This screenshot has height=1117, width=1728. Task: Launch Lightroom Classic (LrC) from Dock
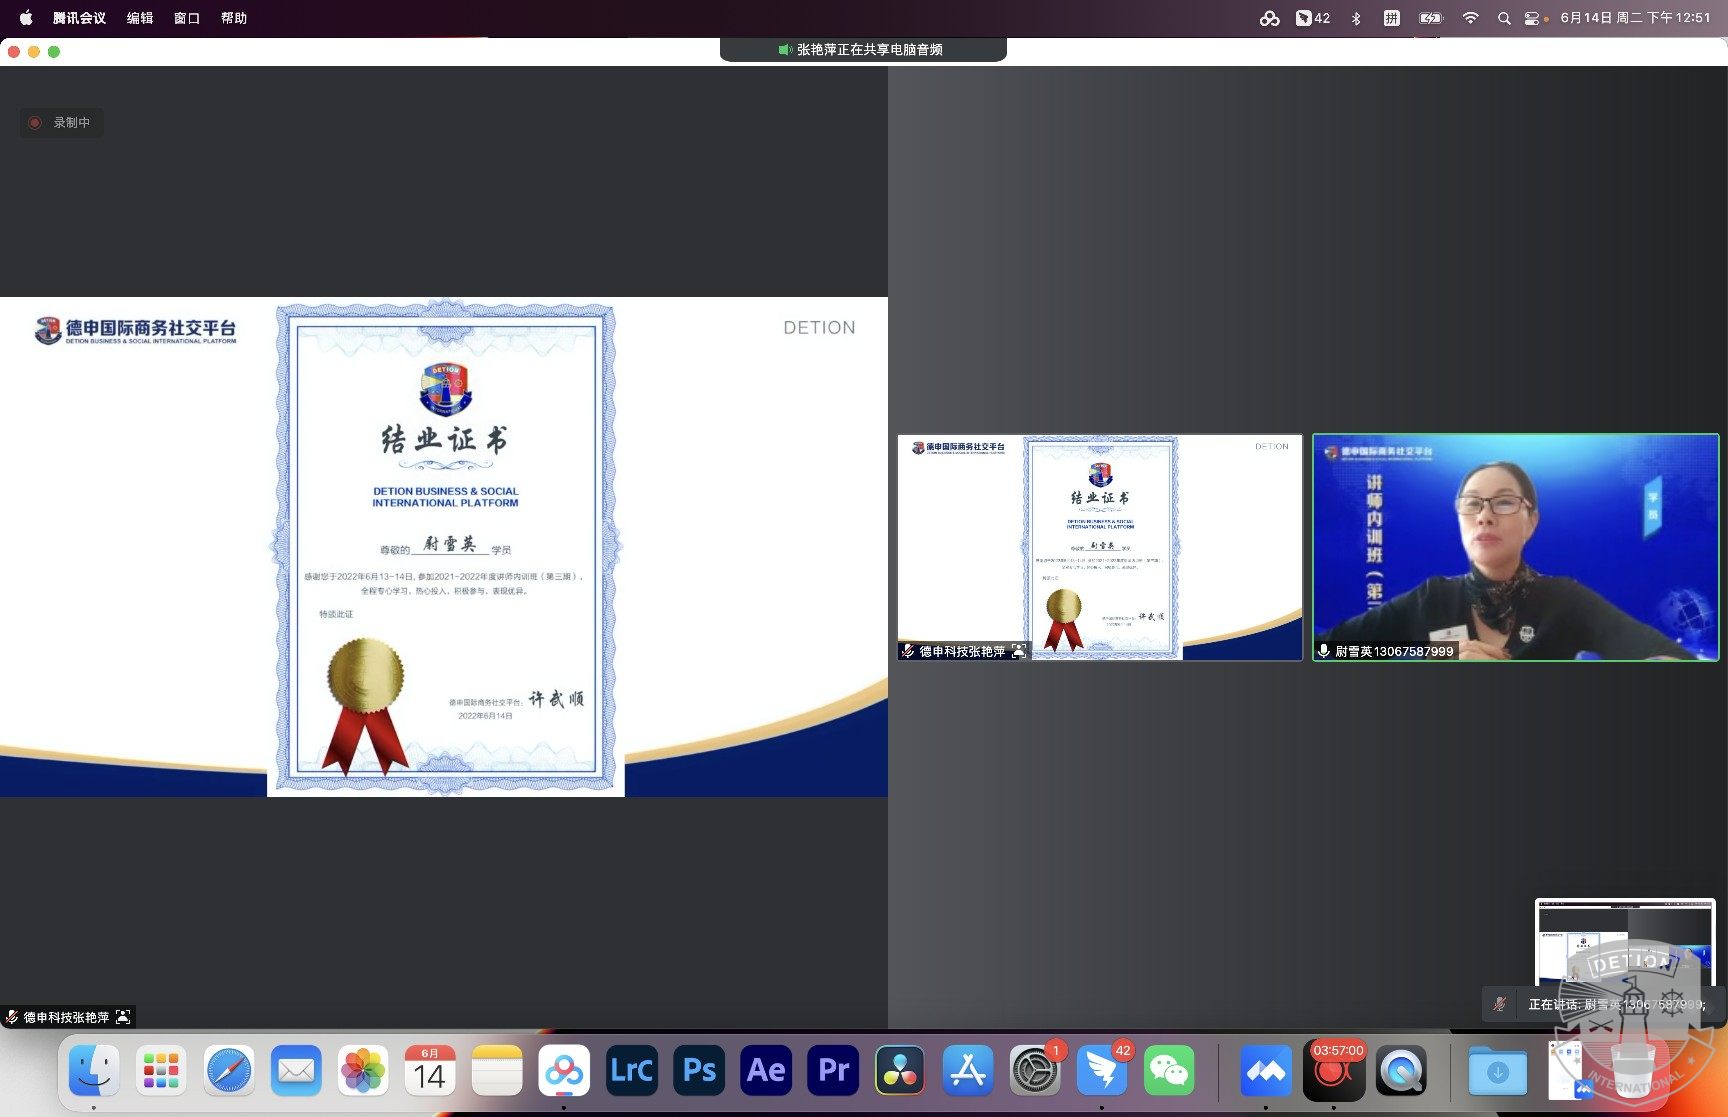click(x=632, y=1071)
